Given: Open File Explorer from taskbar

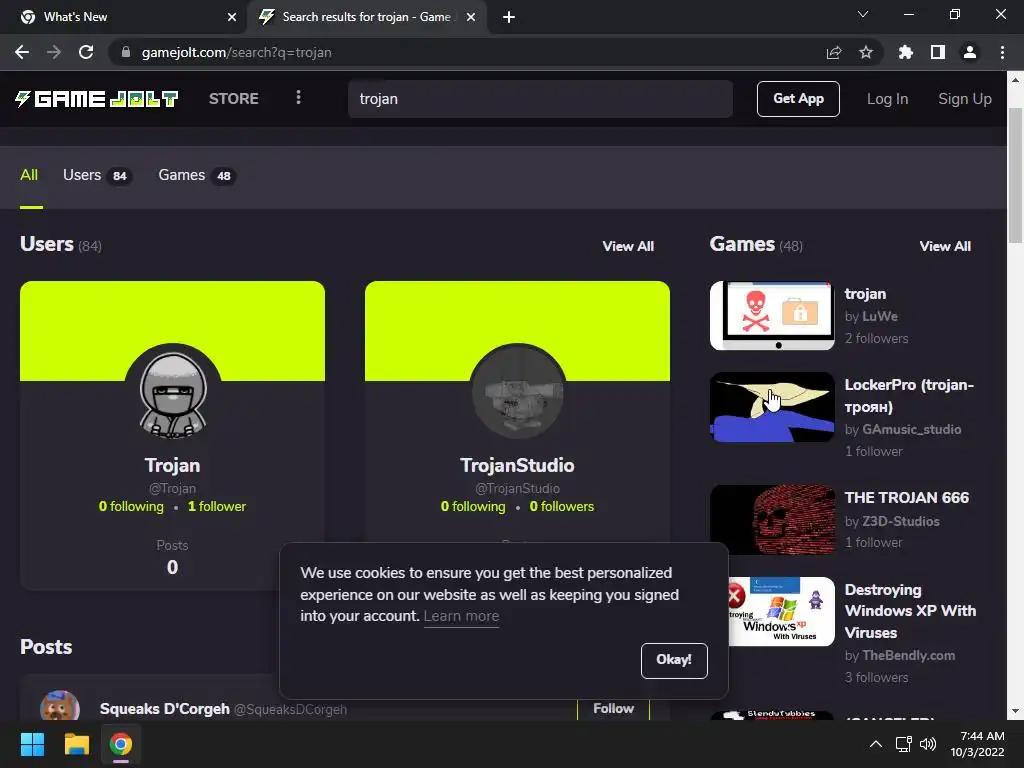Looking at the screenshot, I should 76,744.
